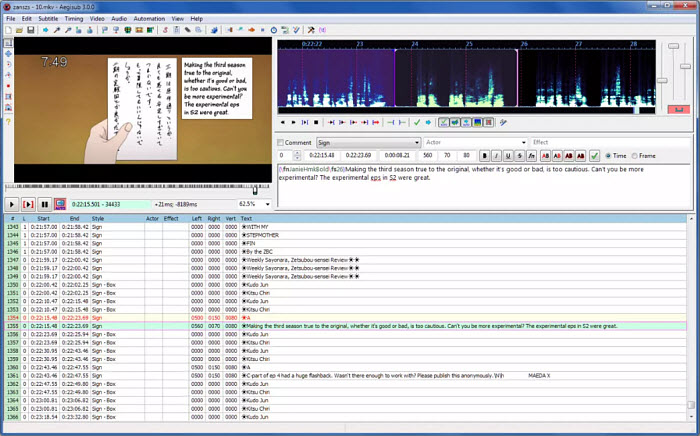Open the karaoke mode microphone icon
The height and width of the screenshot is (436, 700).
click(503, 122)
